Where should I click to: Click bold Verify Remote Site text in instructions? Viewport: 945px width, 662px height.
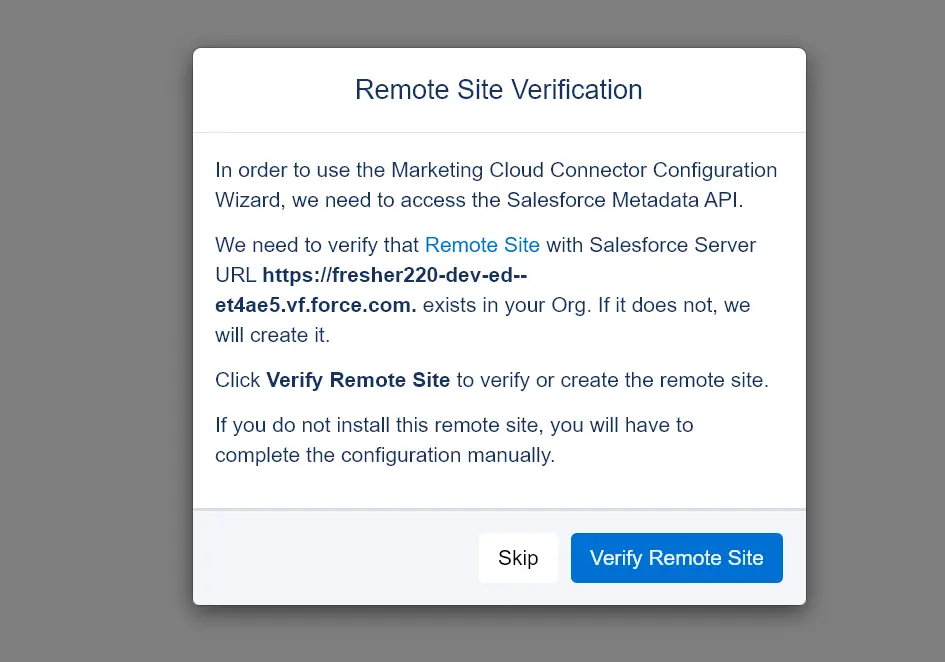tap(358, 381)
